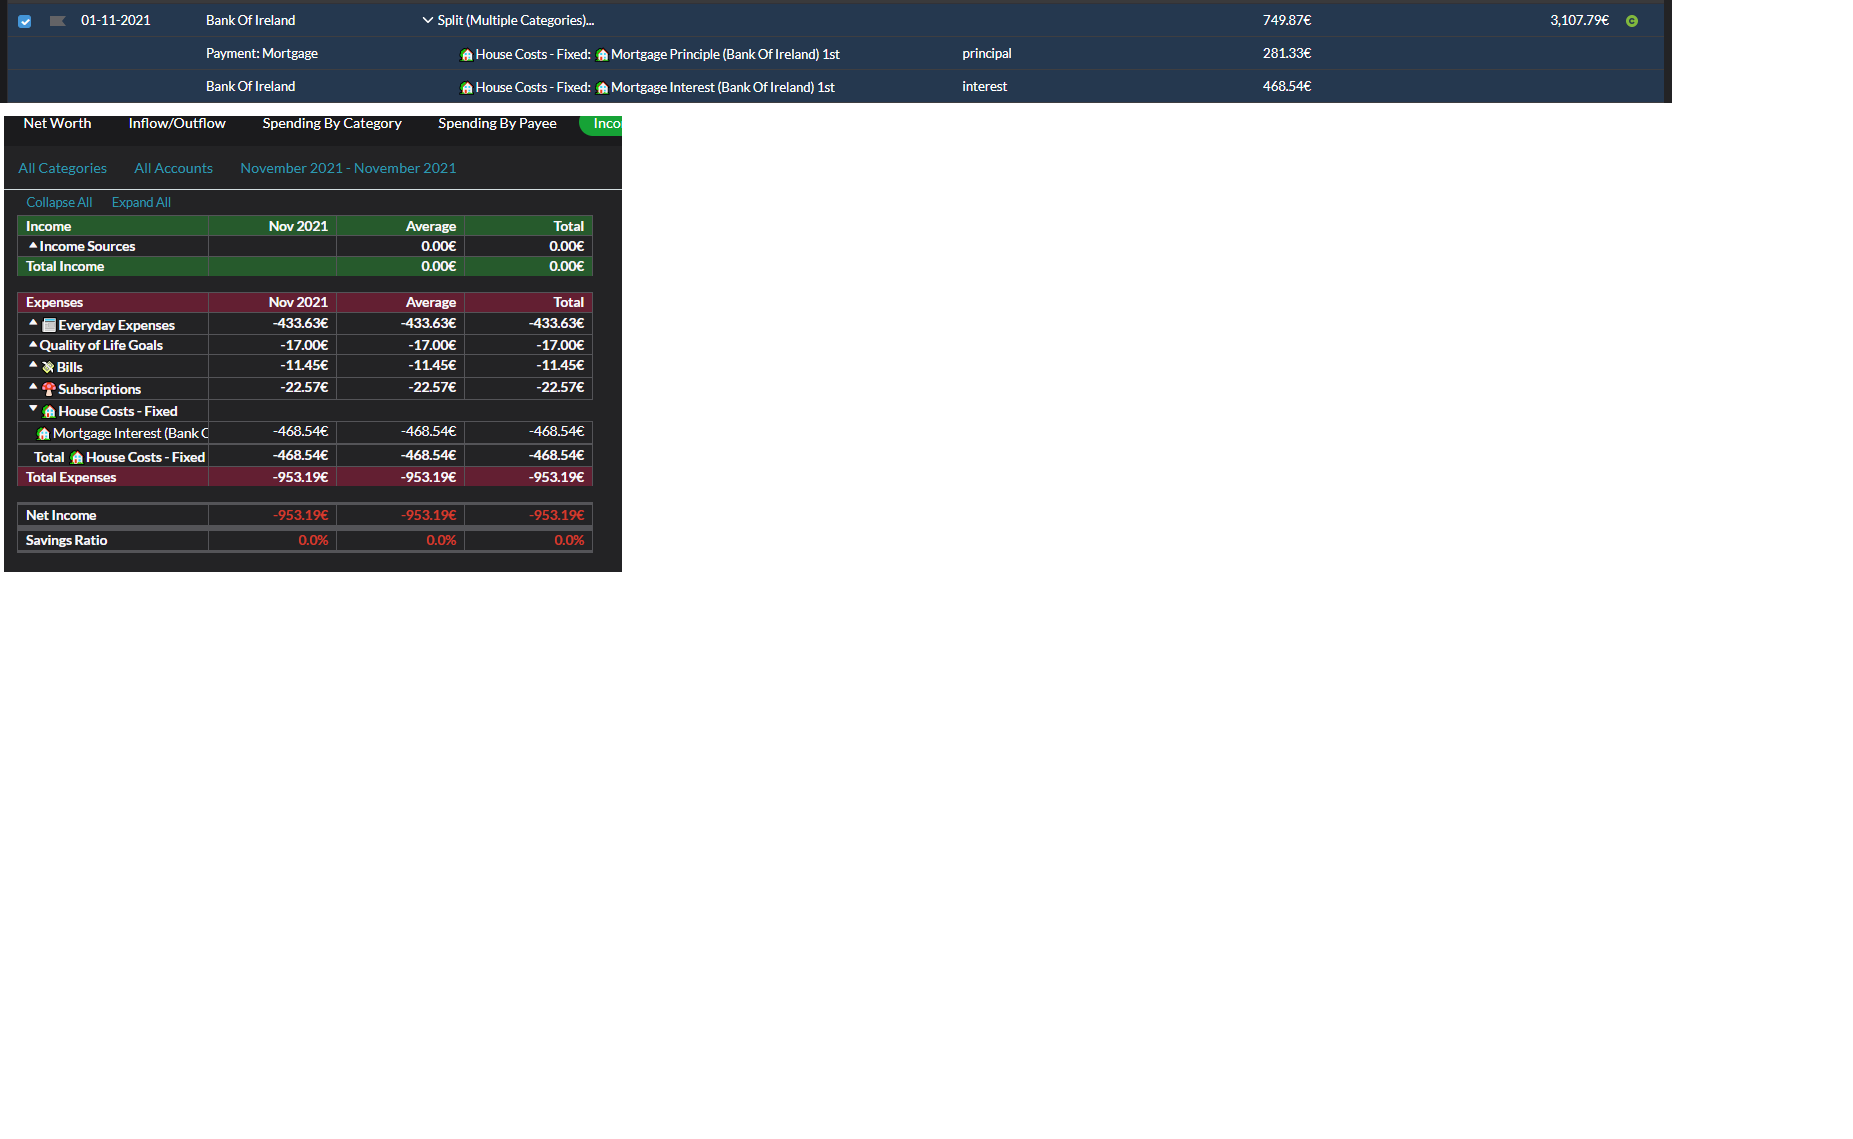The image size is (1853, 1139).
Task: Click the Expenses table Average column header
Action: pyautogui.click(x=431, y=302)
